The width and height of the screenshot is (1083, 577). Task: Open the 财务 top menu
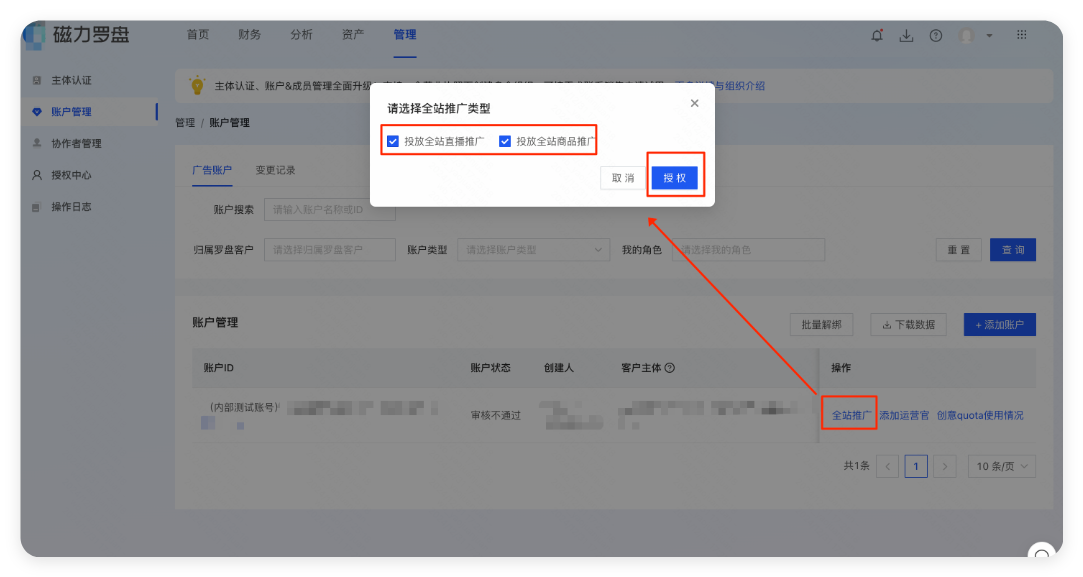[x=249, y=35]
